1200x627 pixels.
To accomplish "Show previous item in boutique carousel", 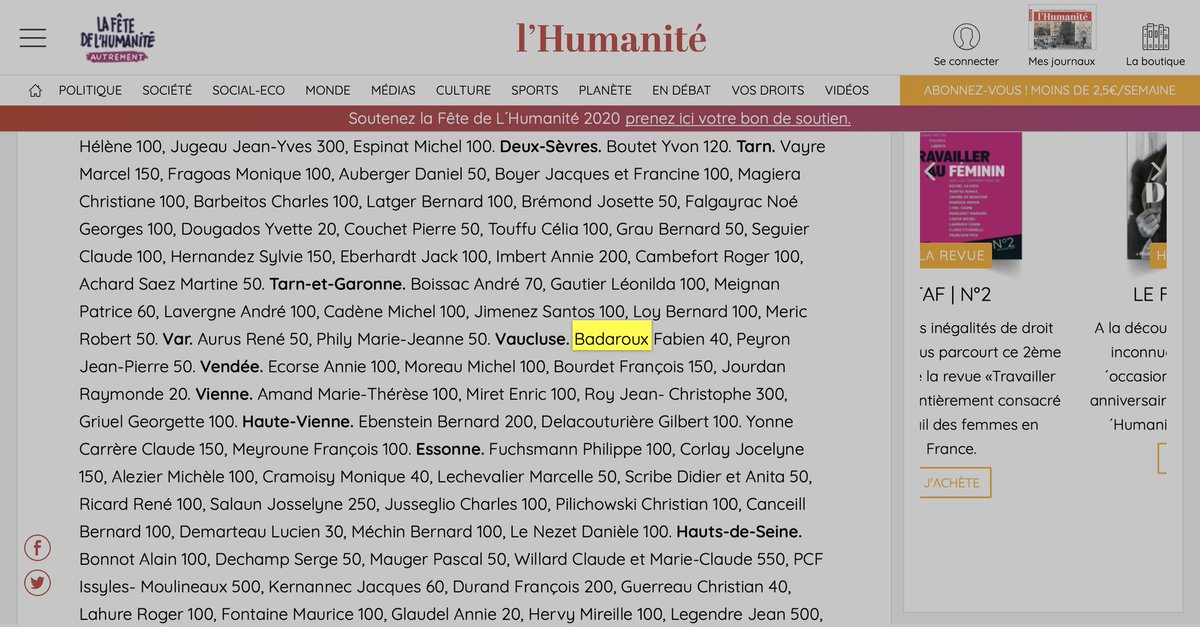I will pyautogui.click(x=929, y=171).
